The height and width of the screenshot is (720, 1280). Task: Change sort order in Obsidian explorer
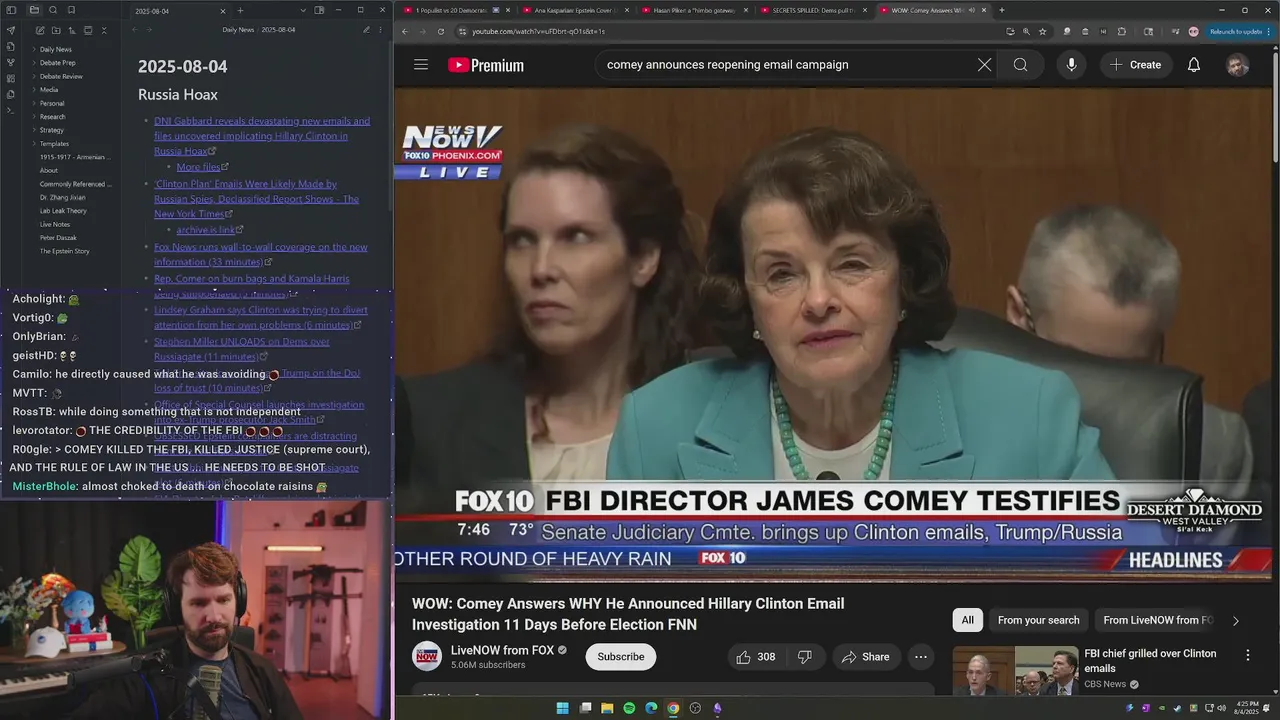(70, 30)
